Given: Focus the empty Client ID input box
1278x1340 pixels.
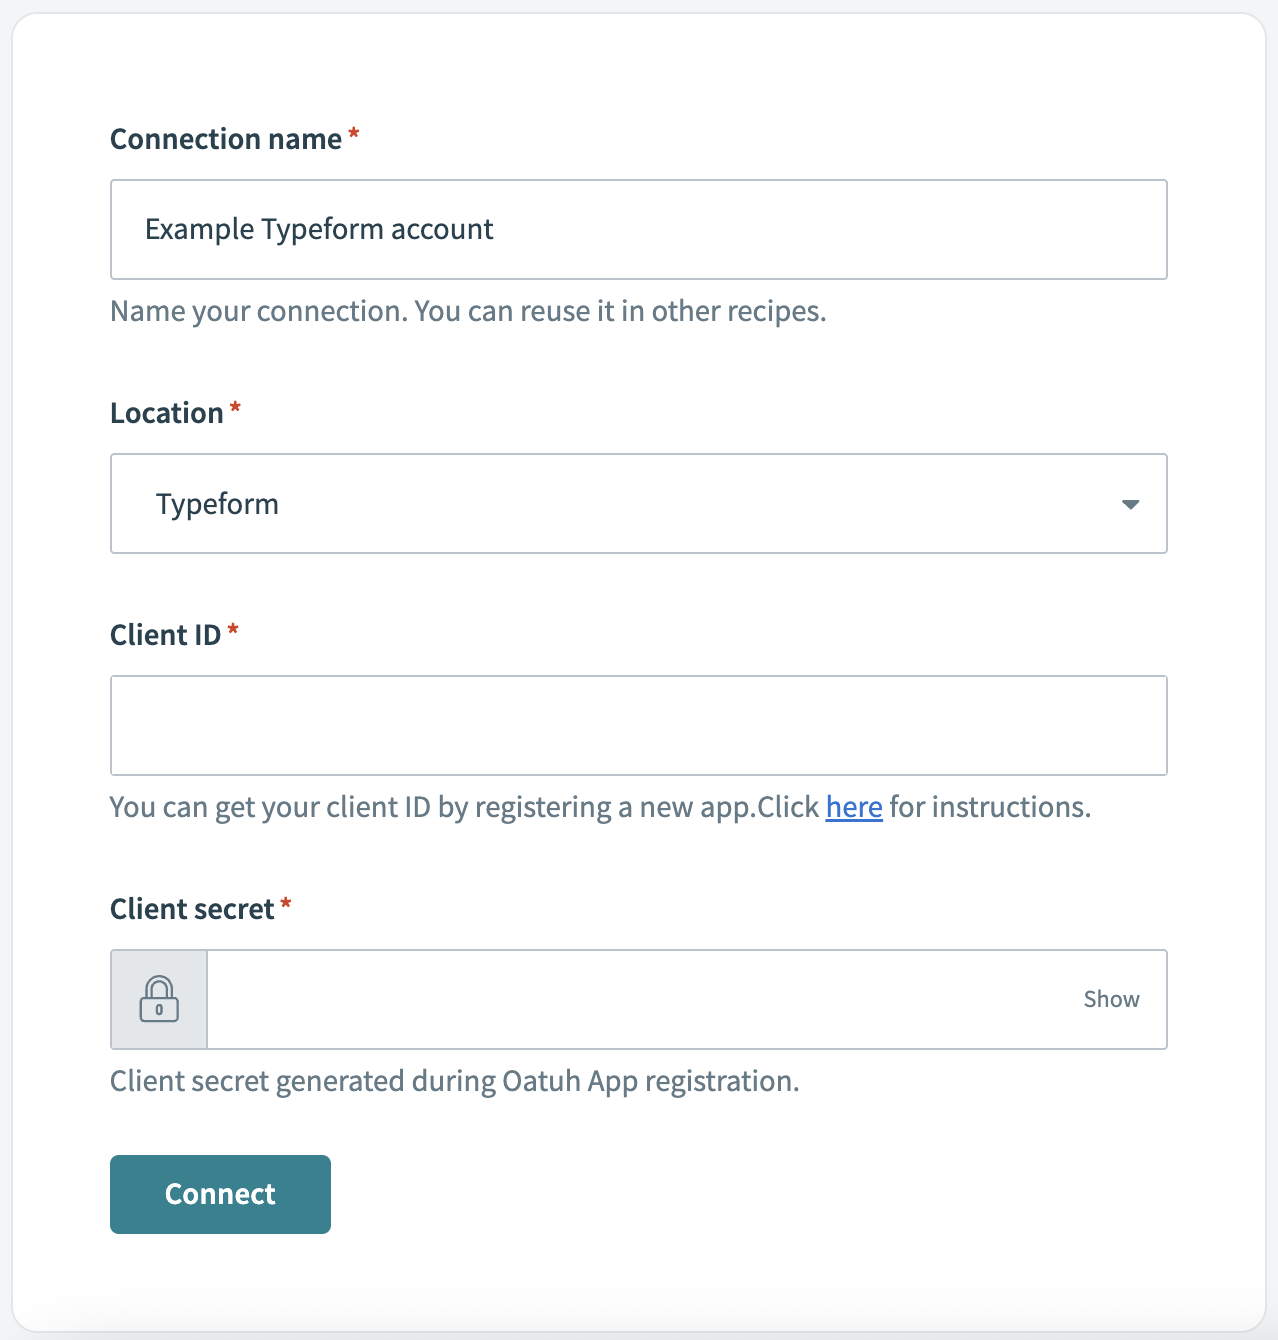Looking at the screenshot, I should (x=639, y=725).
